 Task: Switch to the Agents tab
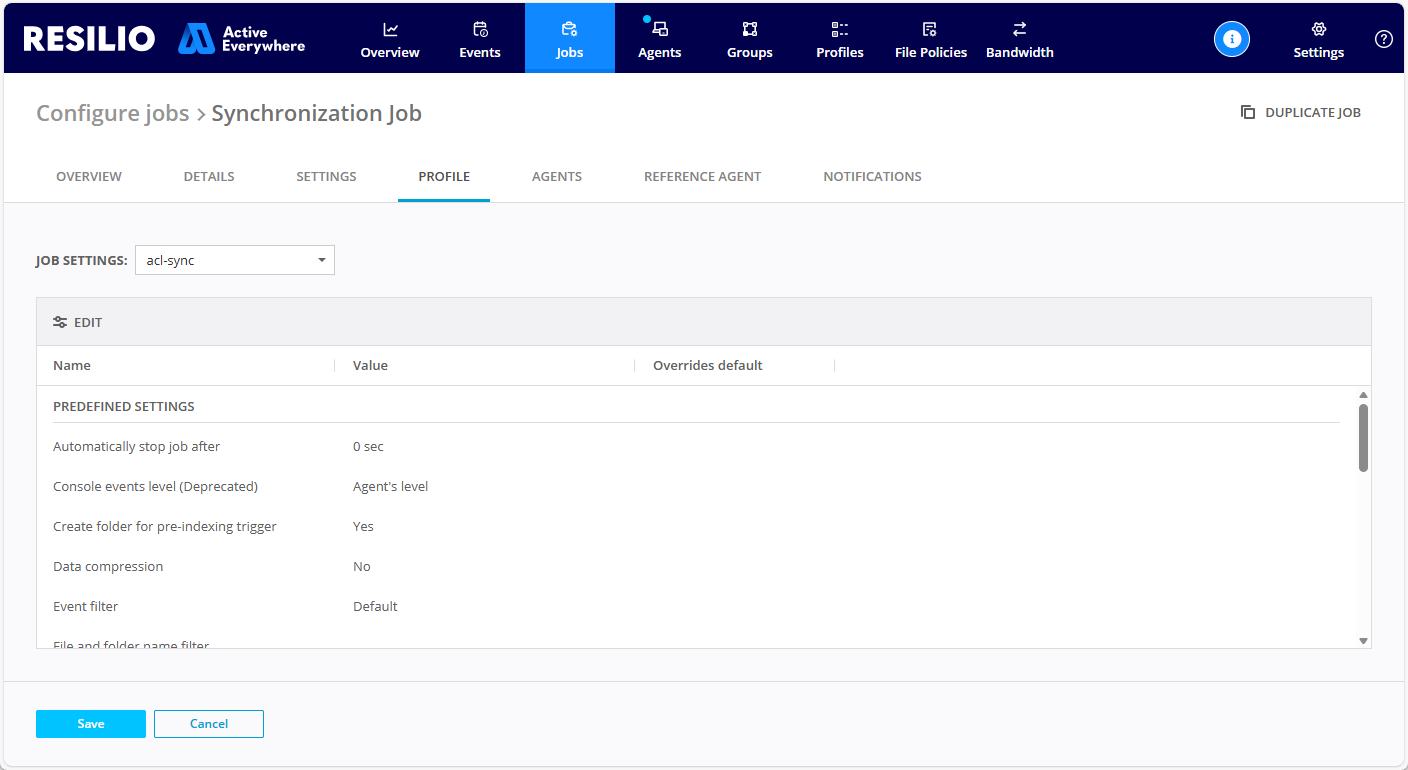557,177
